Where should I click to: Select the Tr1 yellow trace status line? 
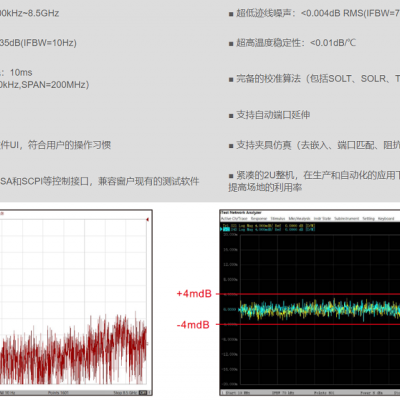pyautogui.click(x=269, y=226)
